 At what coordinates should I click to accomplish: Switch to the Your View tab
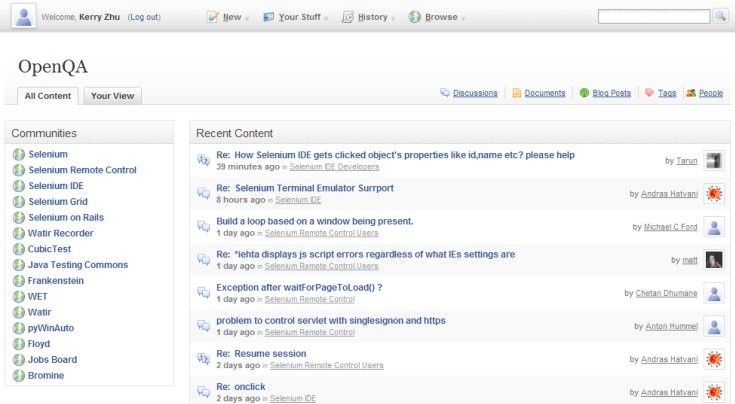[112, 96]
